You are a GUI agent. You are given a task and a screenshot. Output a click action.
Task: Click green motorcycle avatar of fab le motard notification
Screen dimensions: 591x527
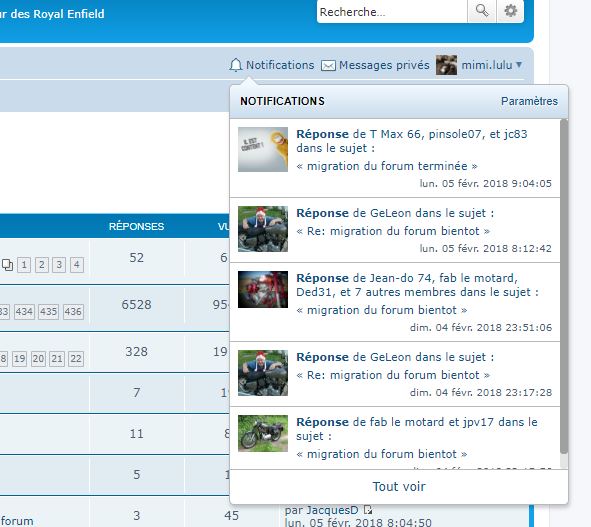click(263, 433)
